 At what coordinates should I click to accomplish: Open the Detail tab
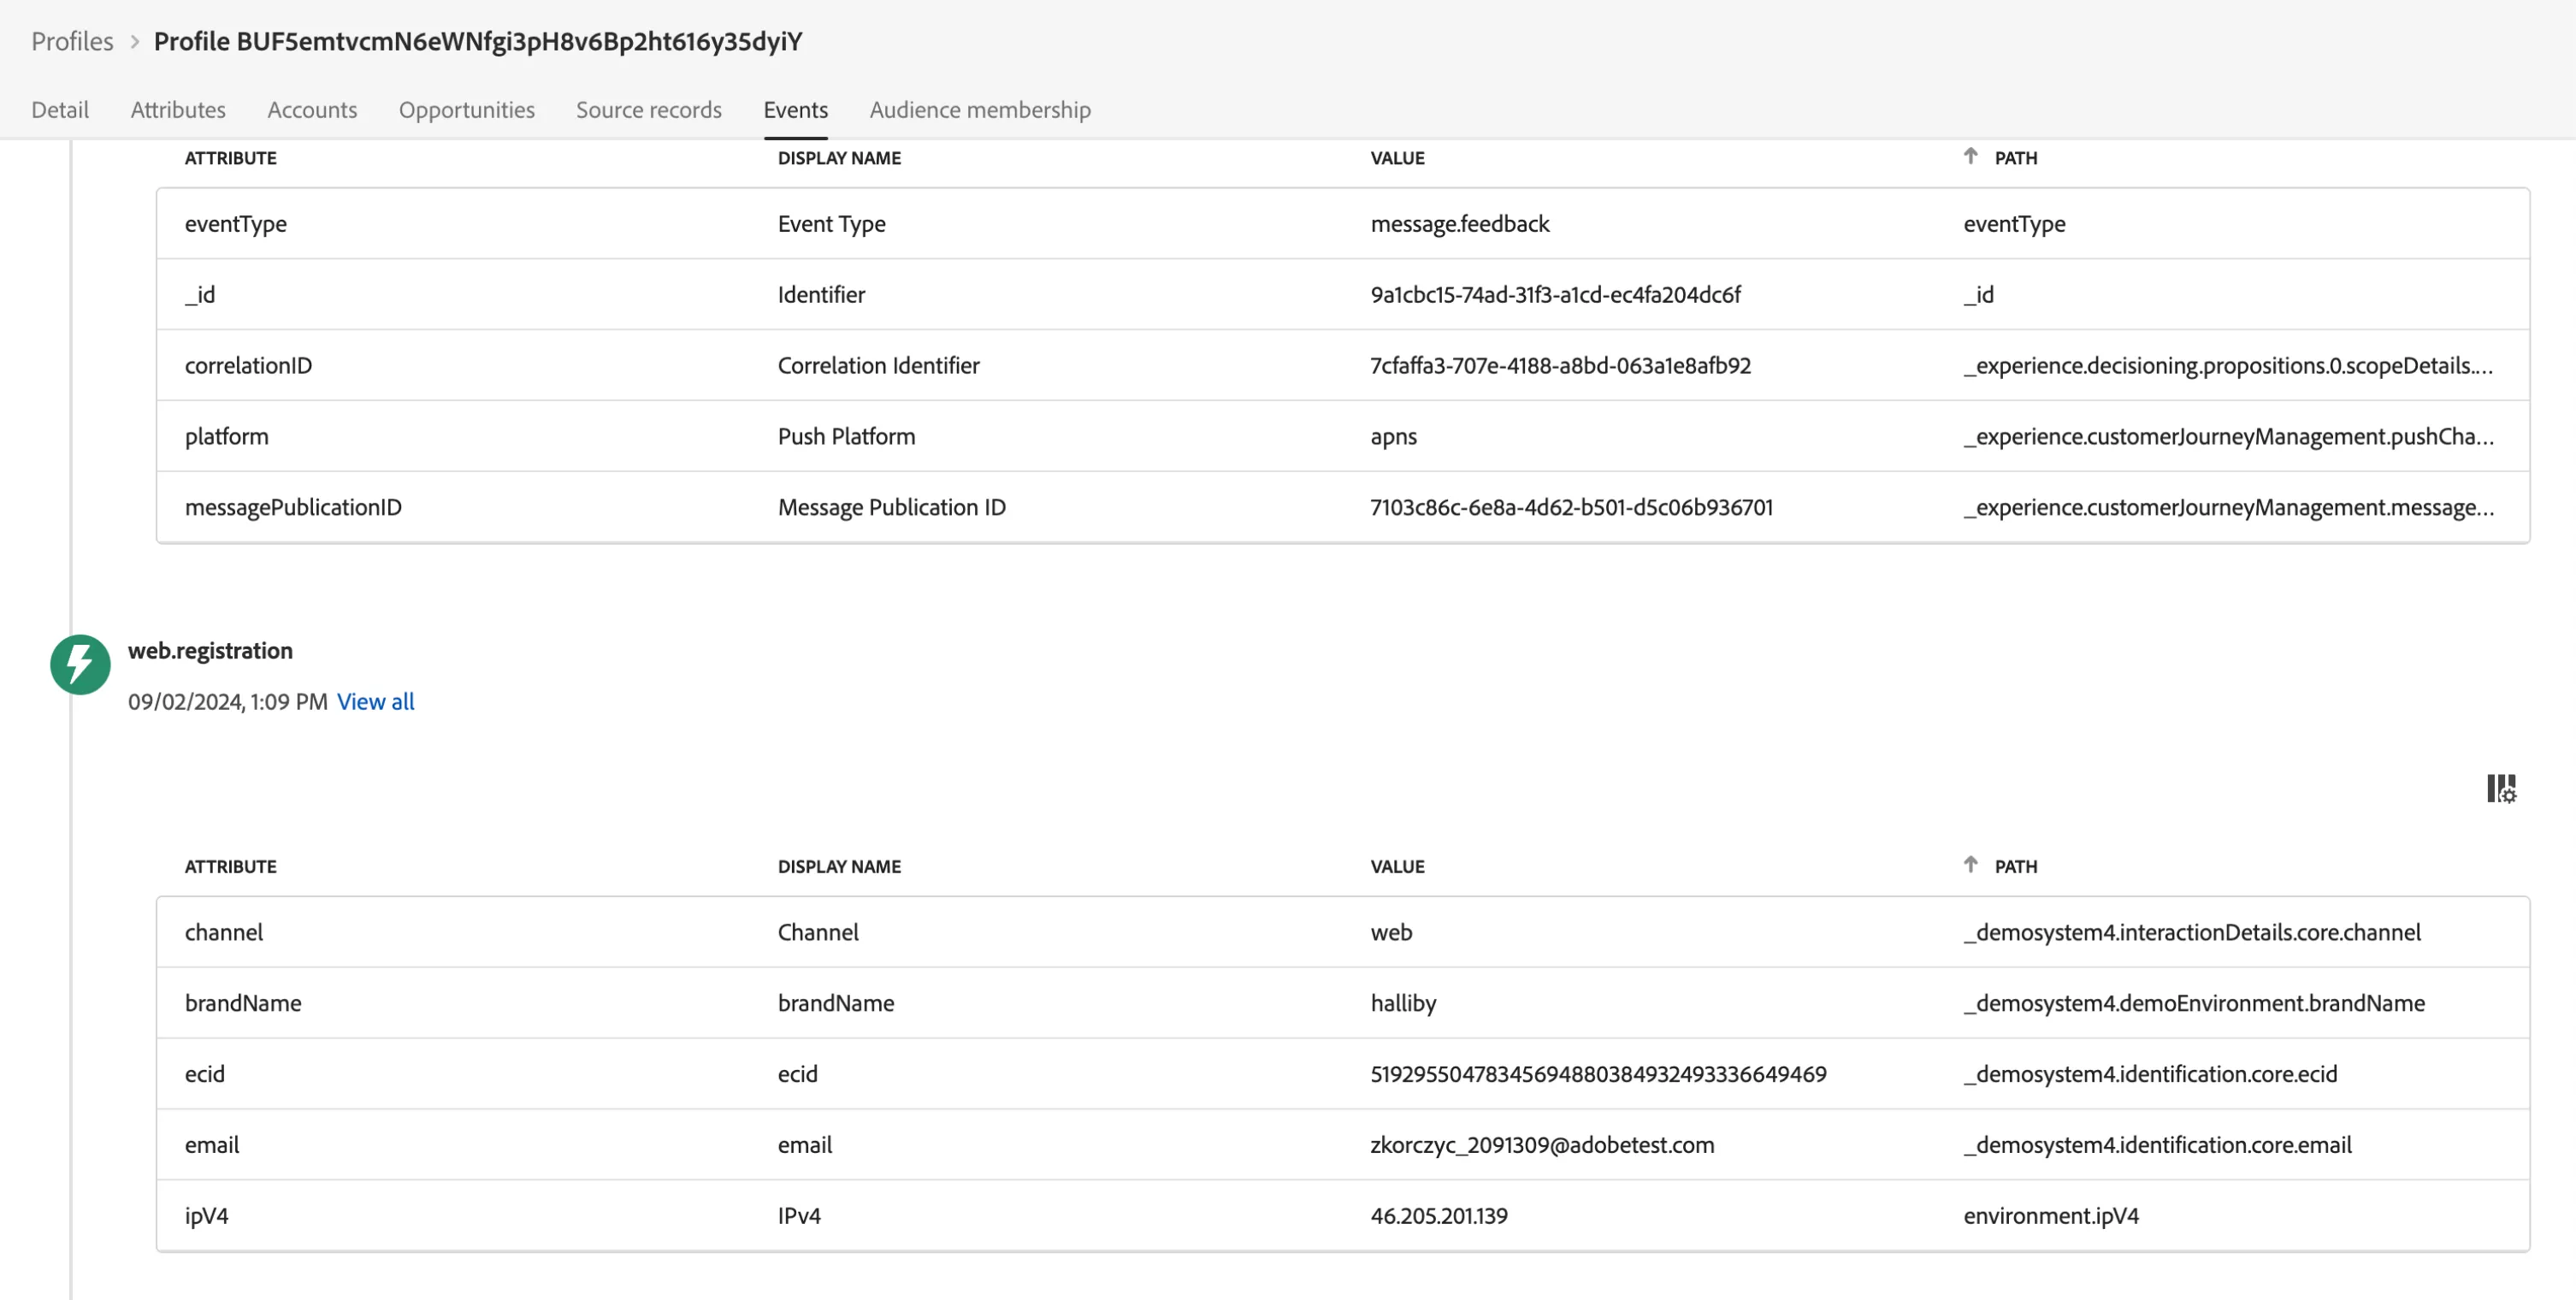[60, 110]
